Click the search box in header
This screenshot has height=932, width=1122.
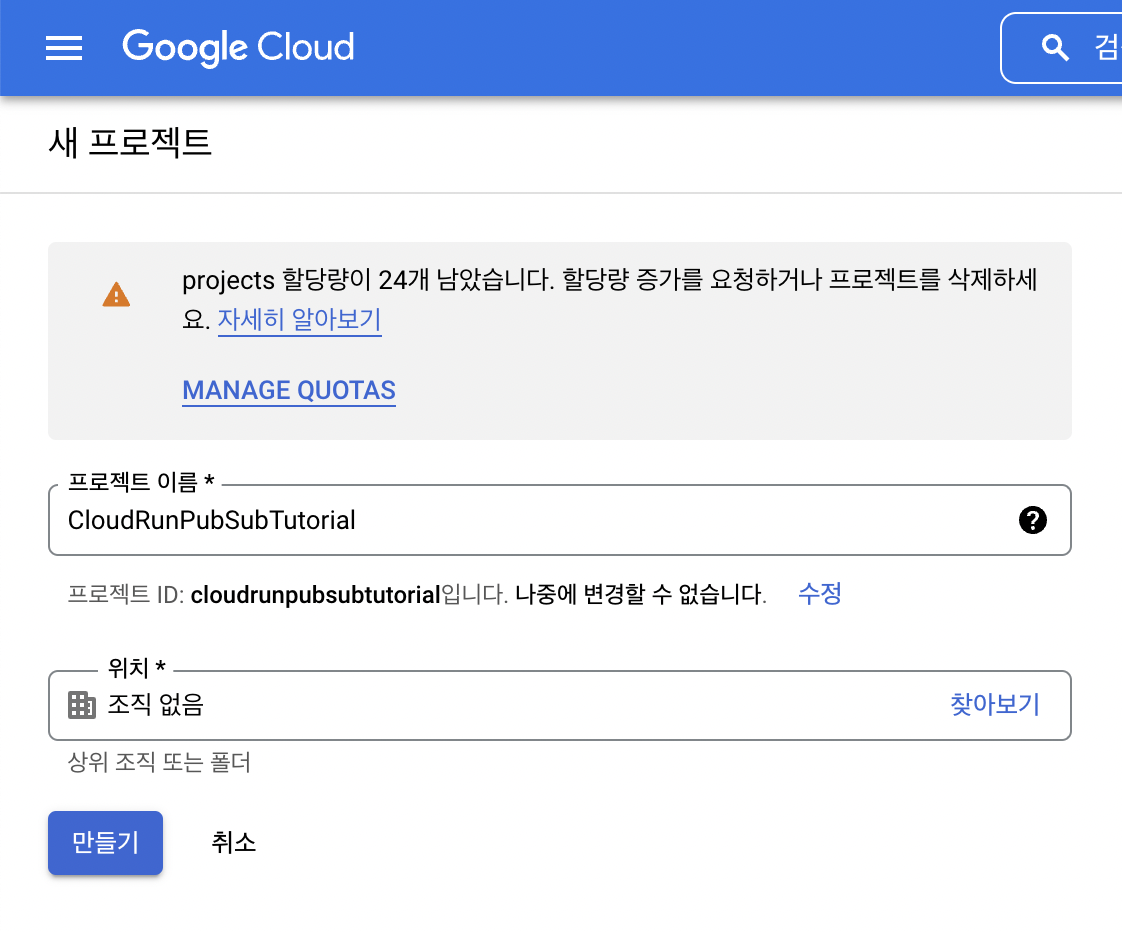(1061, 48)
